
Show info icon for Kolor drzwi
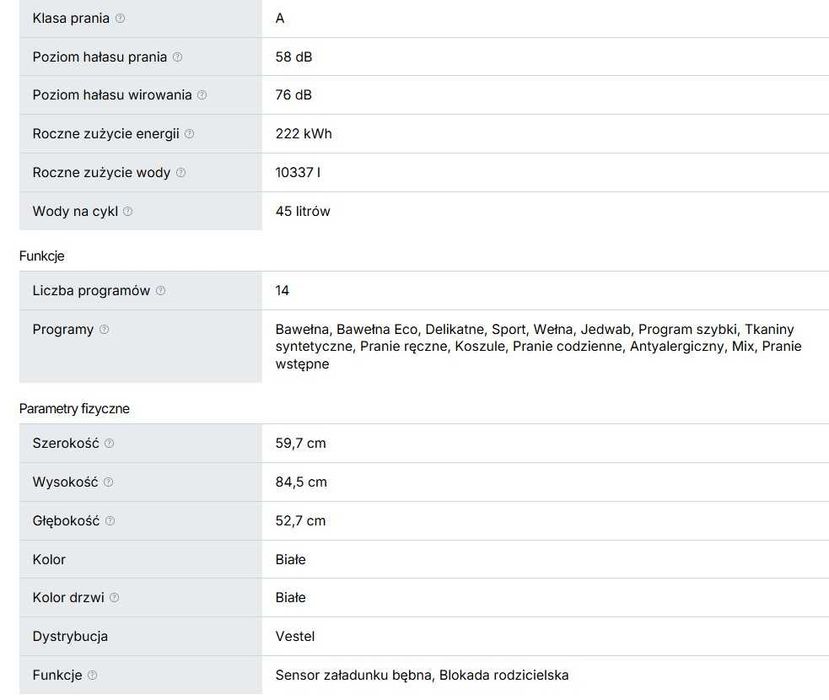pyautogui.click(x=114, y=598)
